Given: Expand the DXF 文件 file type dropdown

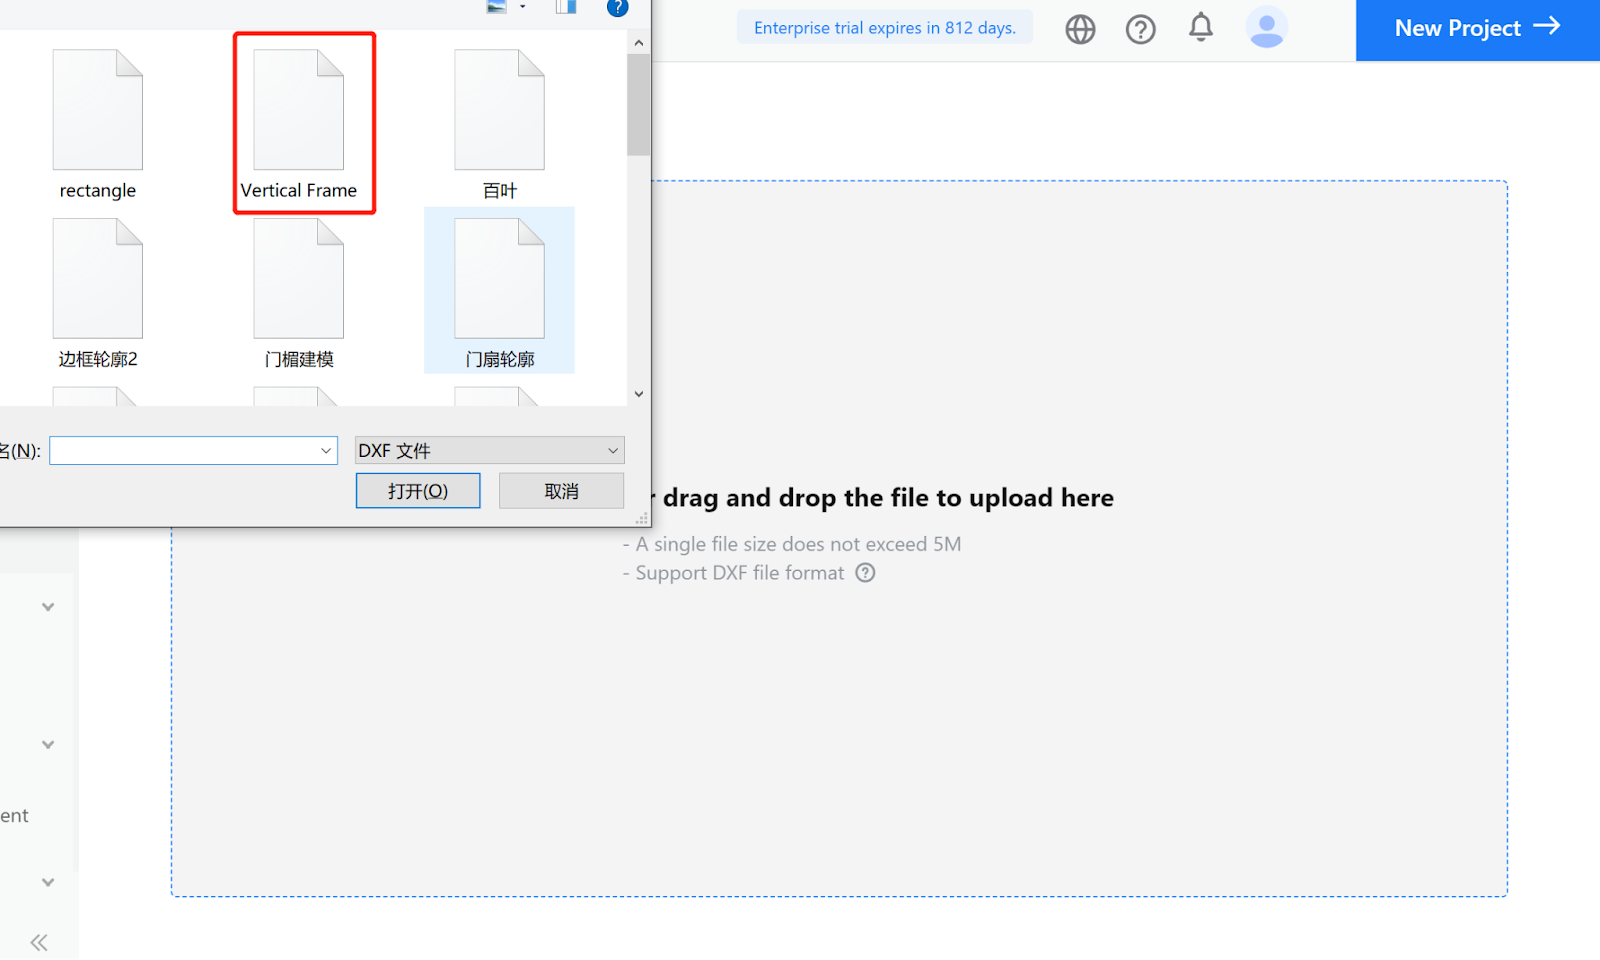Looking at the screenshot, I should point(490,450).
